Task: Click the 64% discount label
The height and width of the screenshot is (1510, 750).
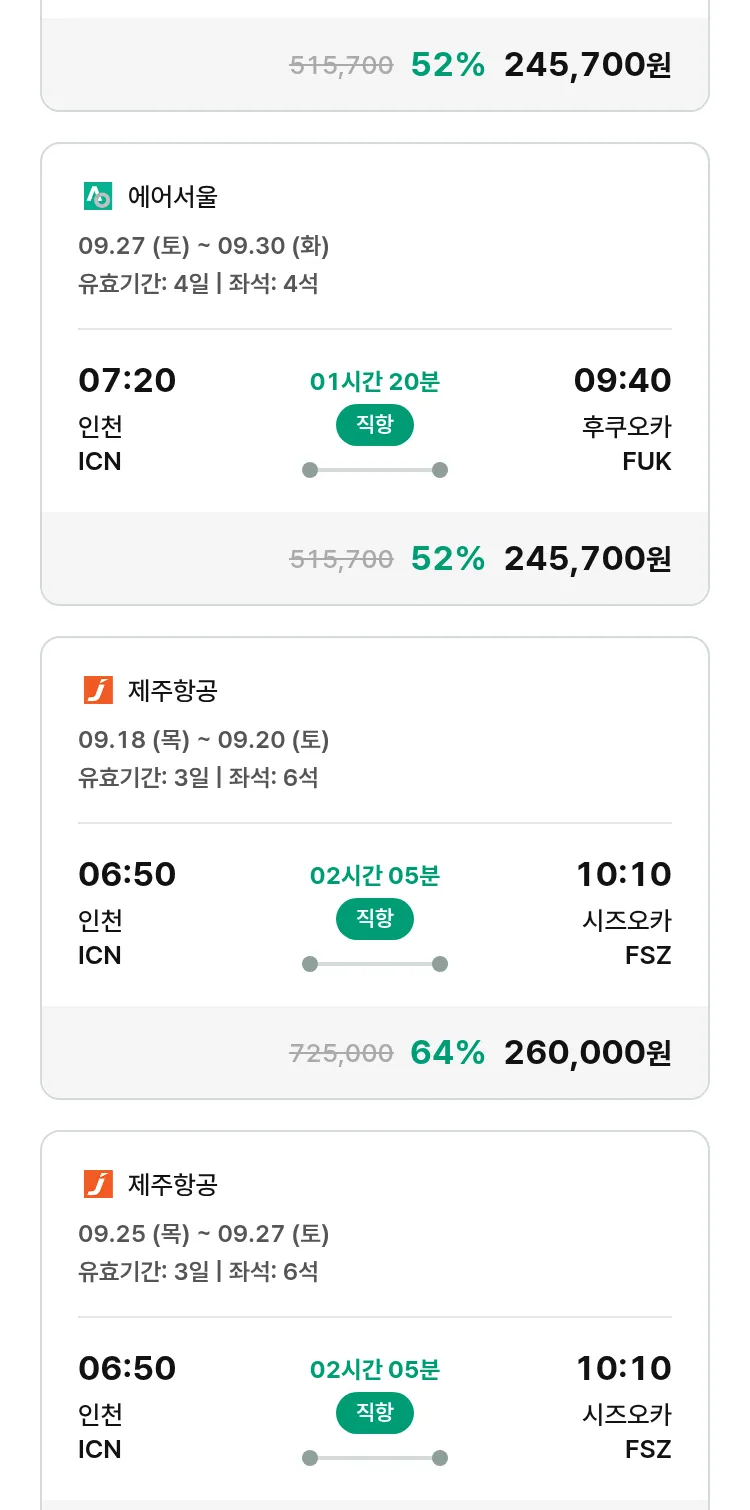Action: coord(447,1052)
